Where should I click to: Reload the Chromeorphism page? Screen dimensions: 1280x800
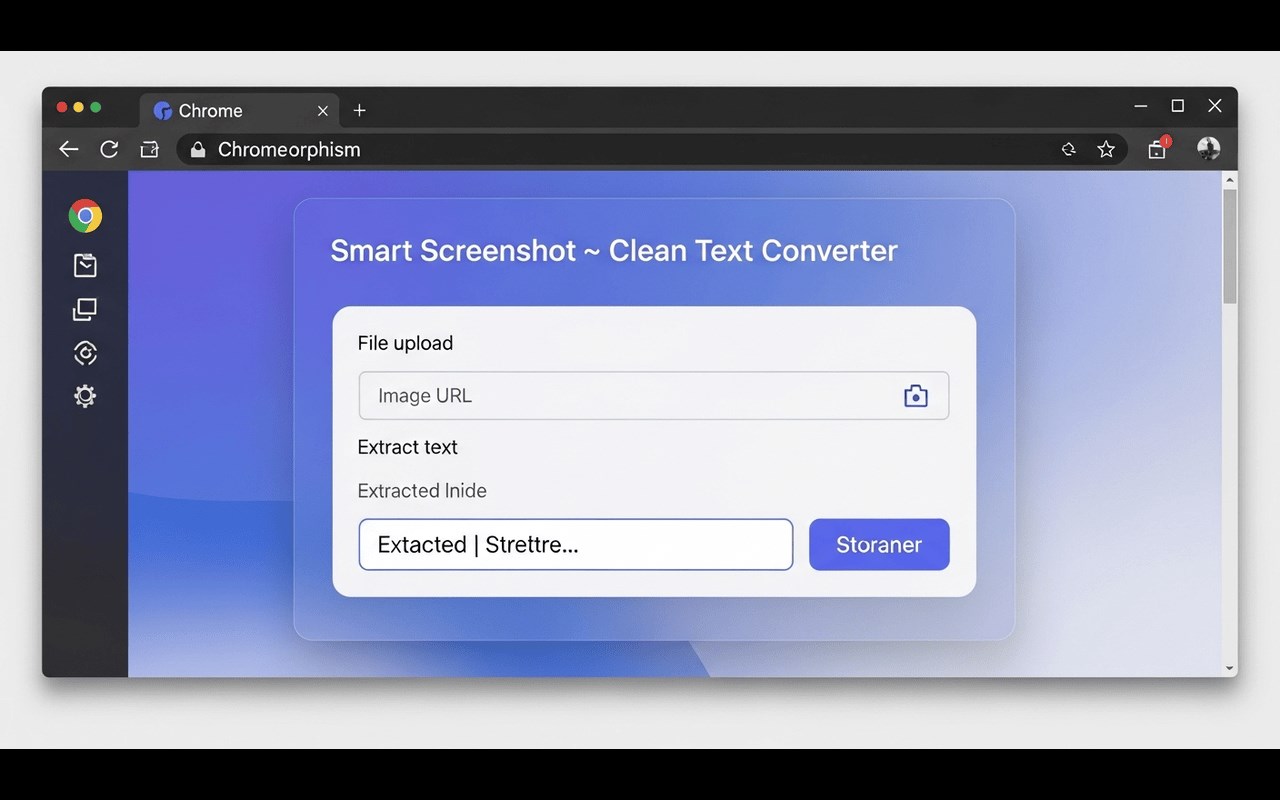pos(109,149)
